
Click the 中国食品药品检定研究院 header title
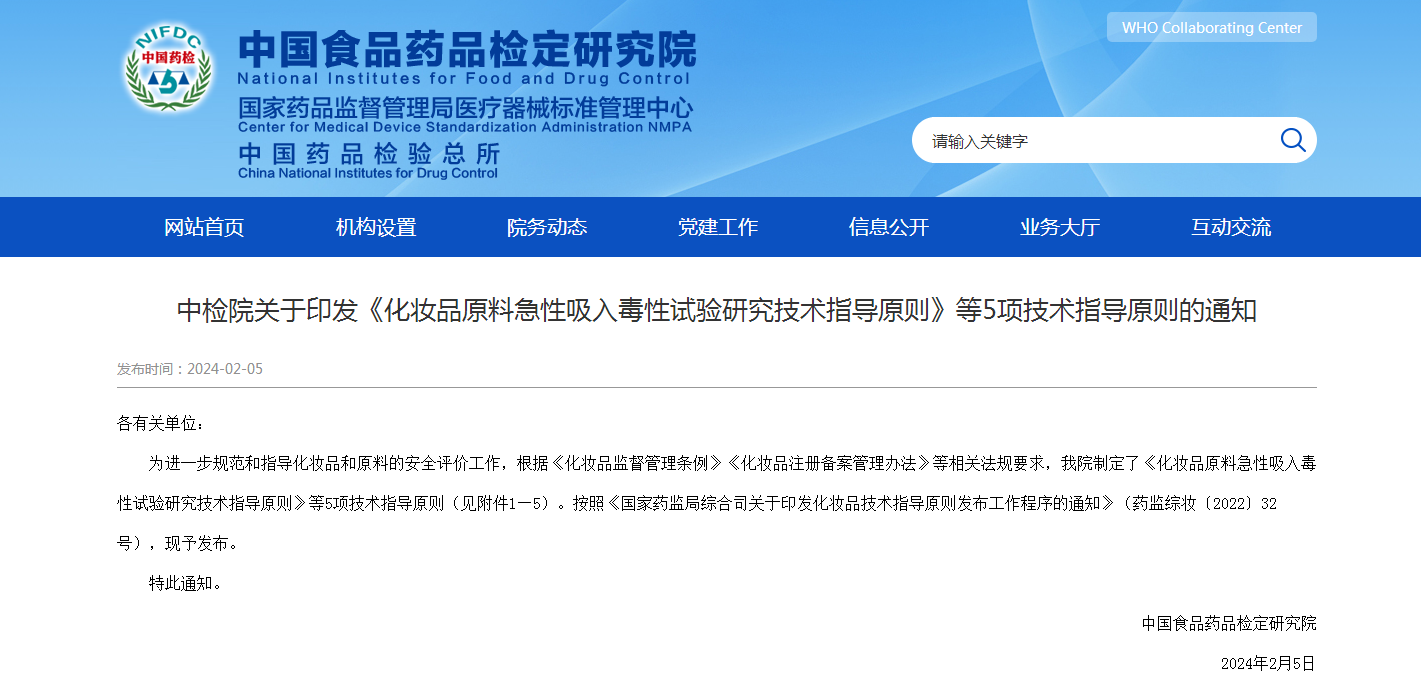(x=467, y=48)
